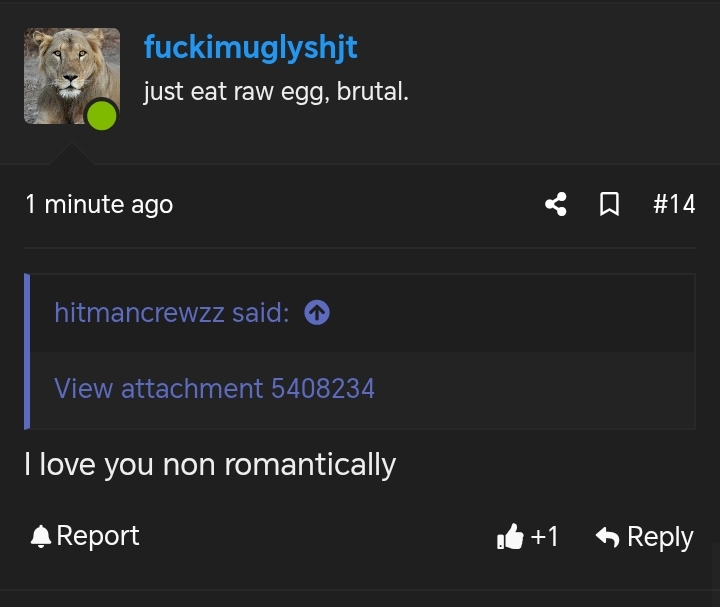Click the Reply text button
This screenshot has height=607, width=720.
[x=660, y=537]
